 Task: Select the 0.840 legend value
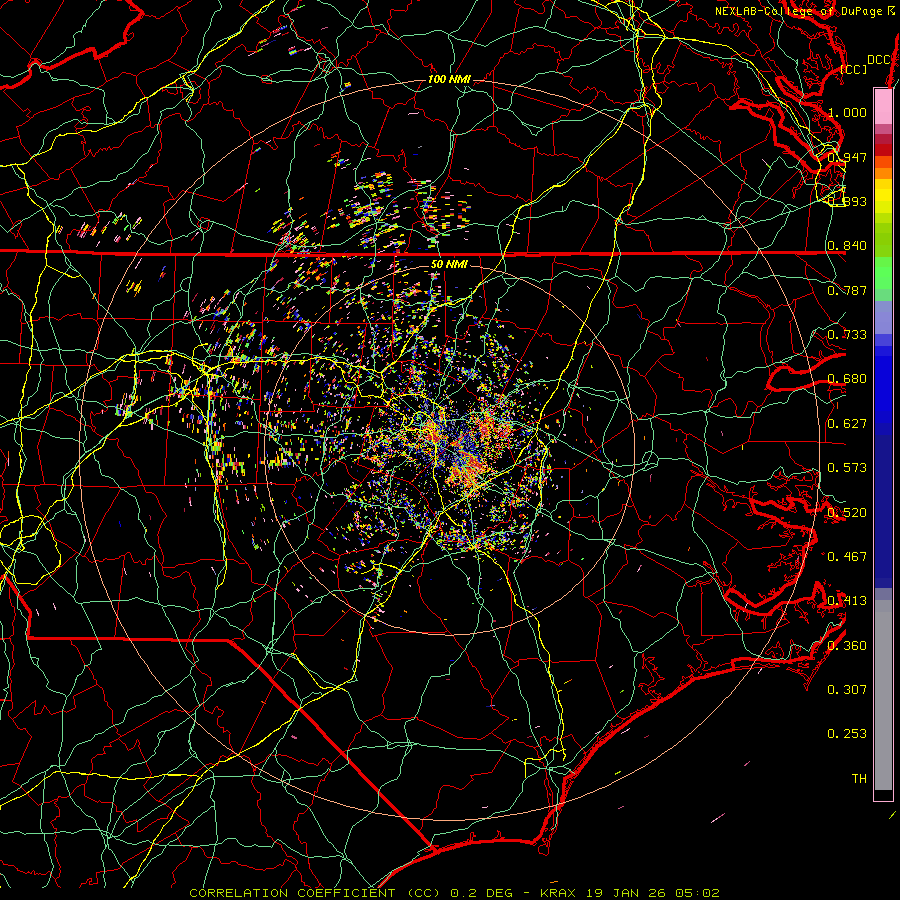(x=847, y=246)
